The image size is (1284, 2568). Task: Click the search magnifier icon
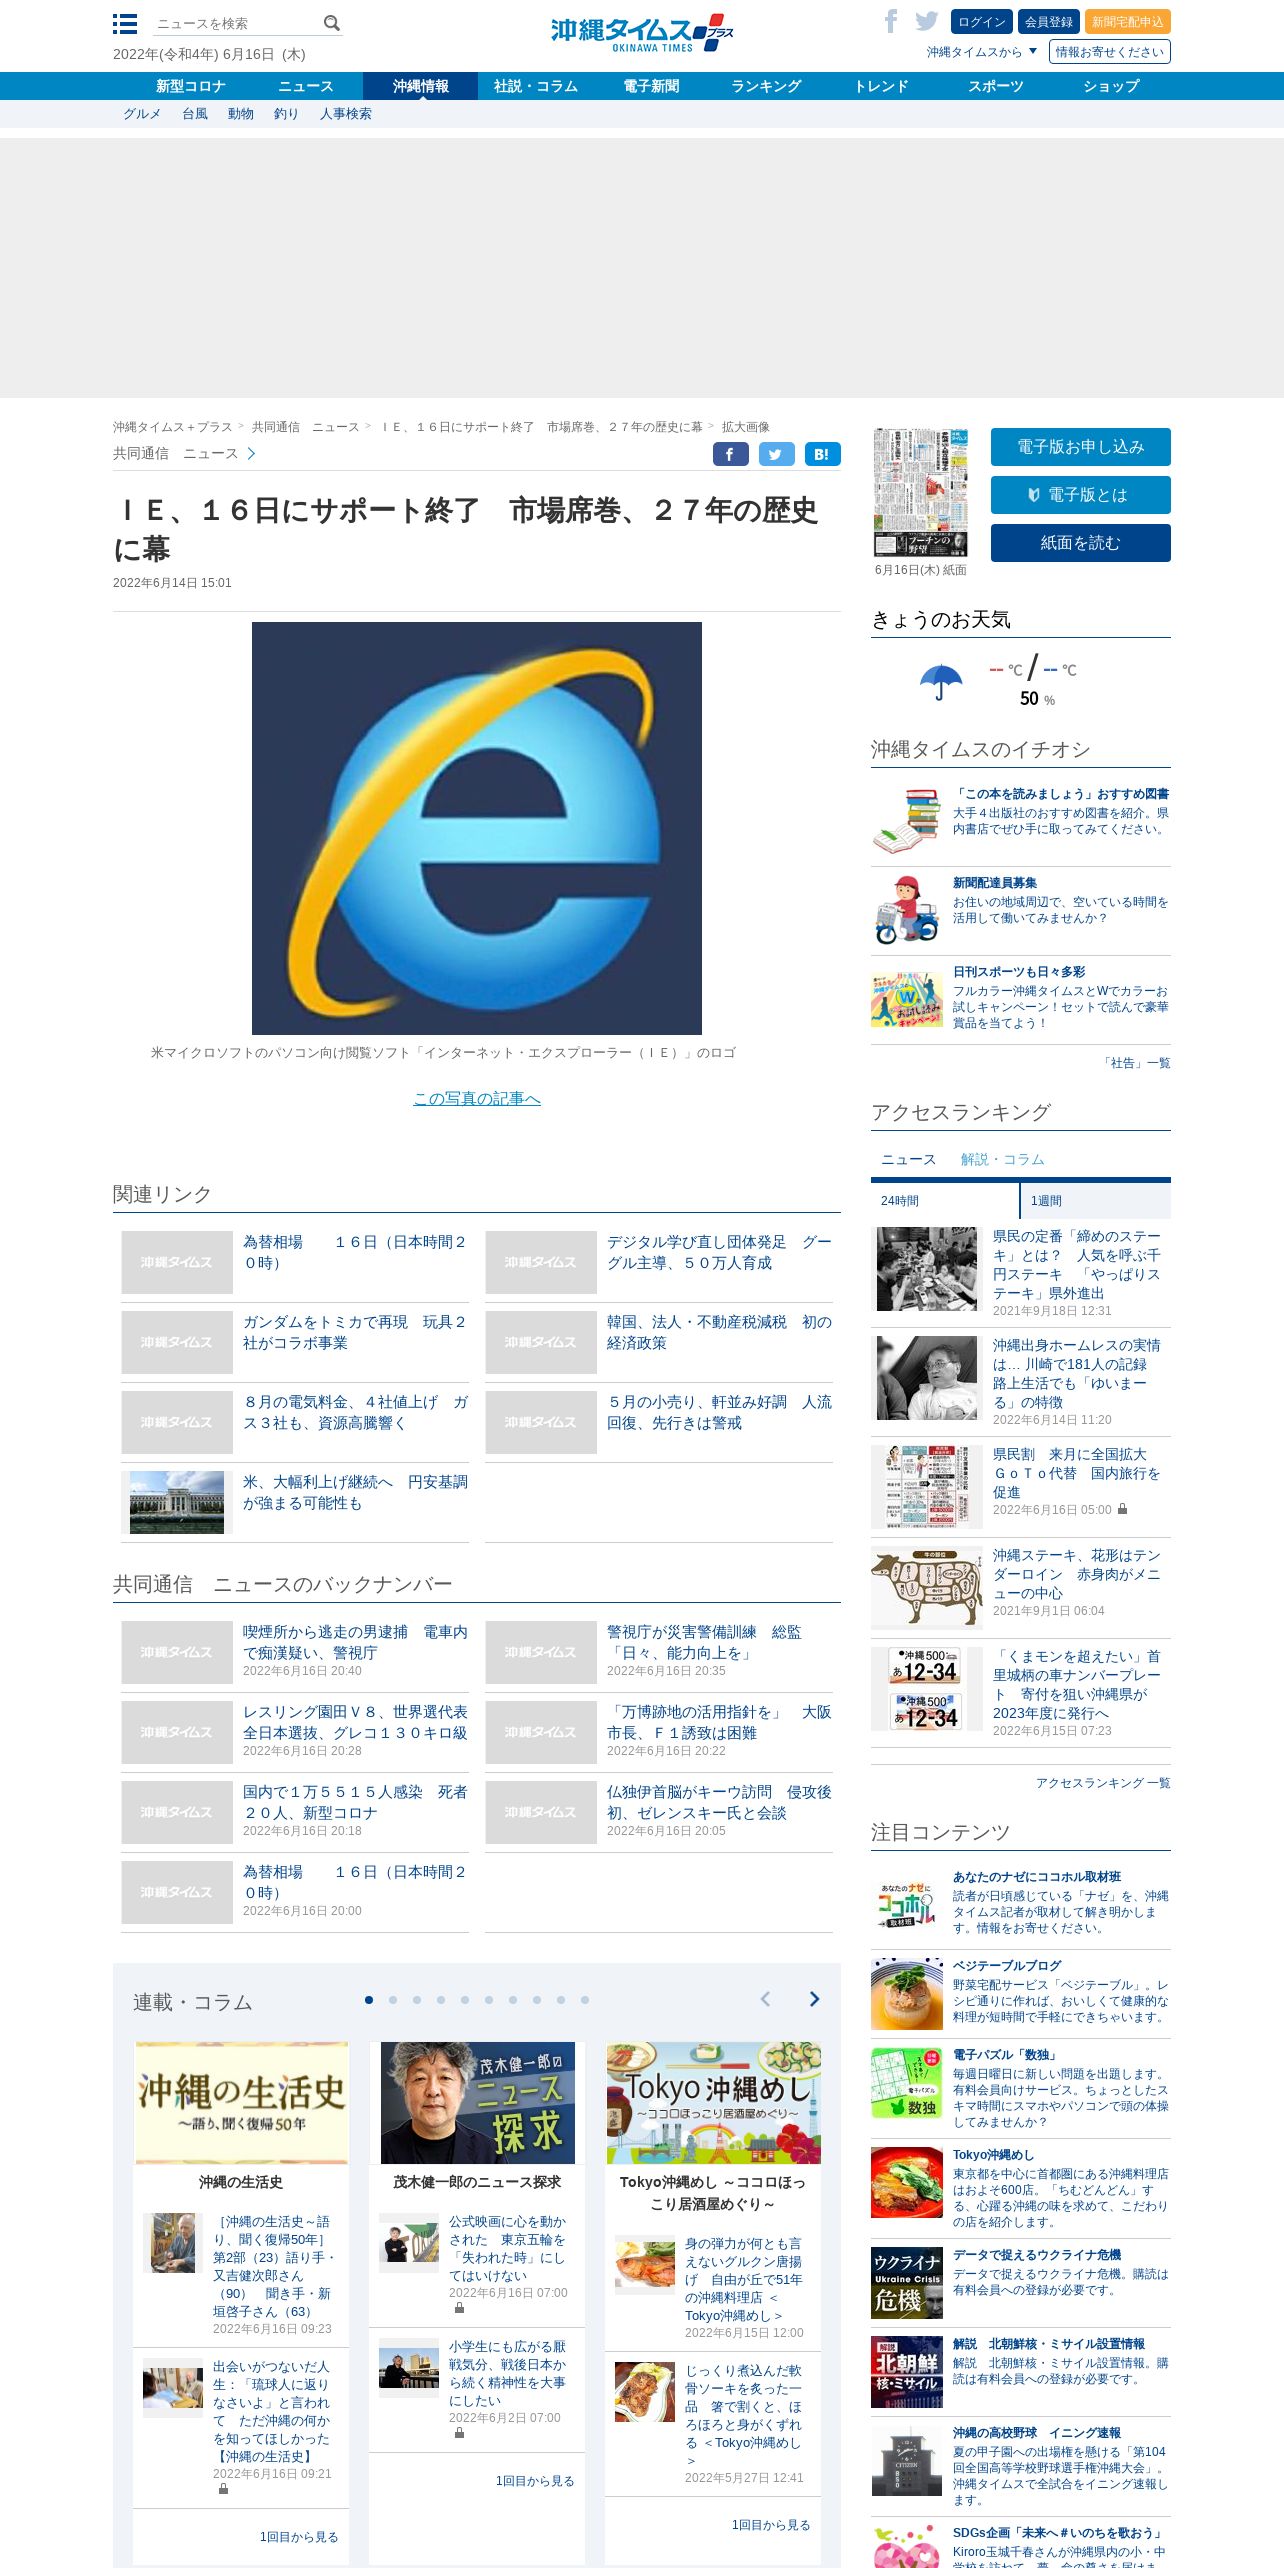pyautogui.click(x=332, y=23)
